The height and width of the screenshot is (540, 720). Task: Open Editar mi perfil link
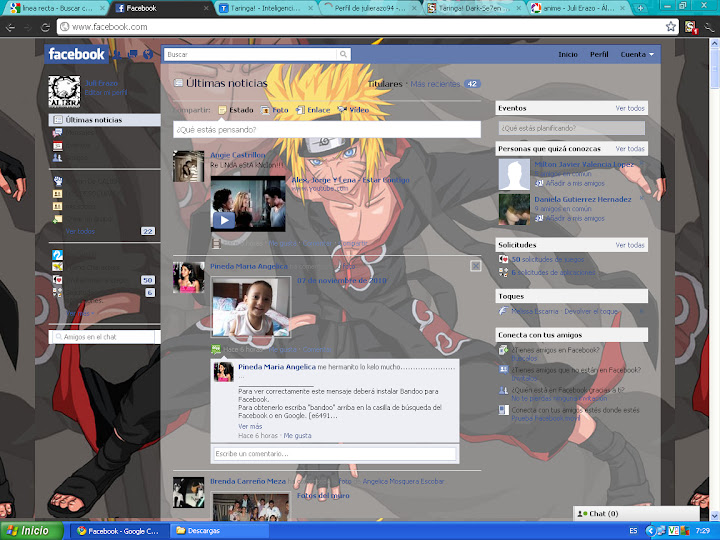[106, 92]
